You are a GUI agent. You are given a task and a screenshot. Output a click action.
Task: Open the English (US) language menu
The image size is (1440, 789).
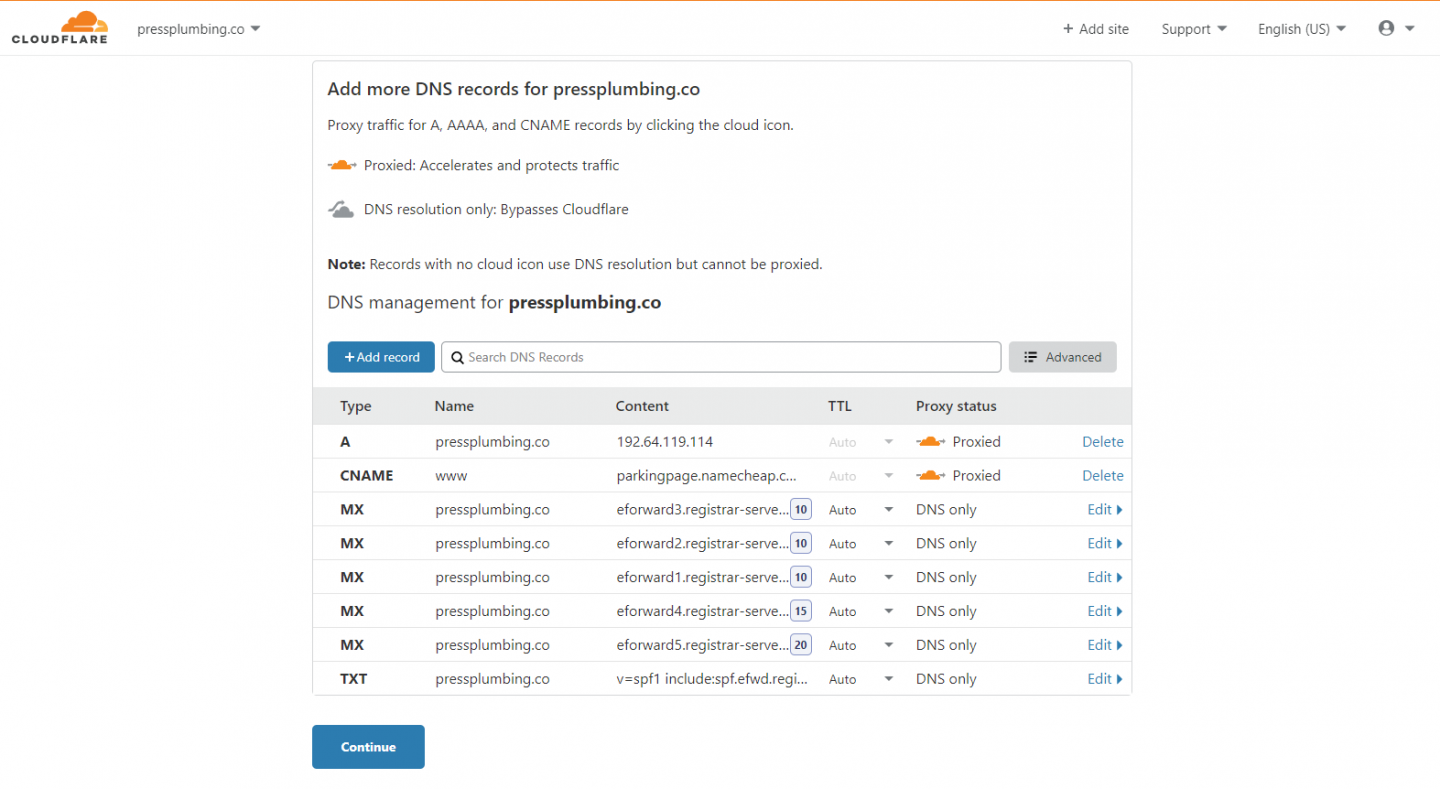click(1301, 29)
